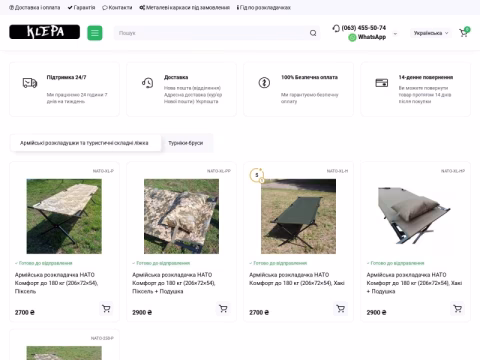Open NATO-XL-HP khaki cot with pillow photo
The width and height of the screenshot is (480, 360).
point(416,216)
